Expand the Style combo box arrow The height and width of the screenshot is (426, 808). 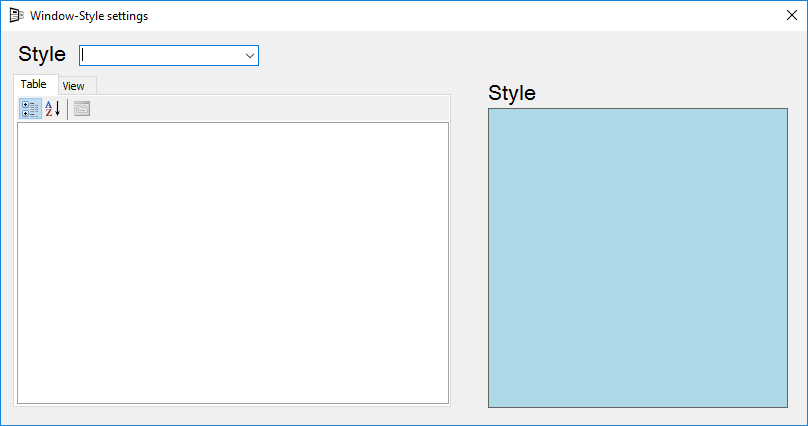250,56
